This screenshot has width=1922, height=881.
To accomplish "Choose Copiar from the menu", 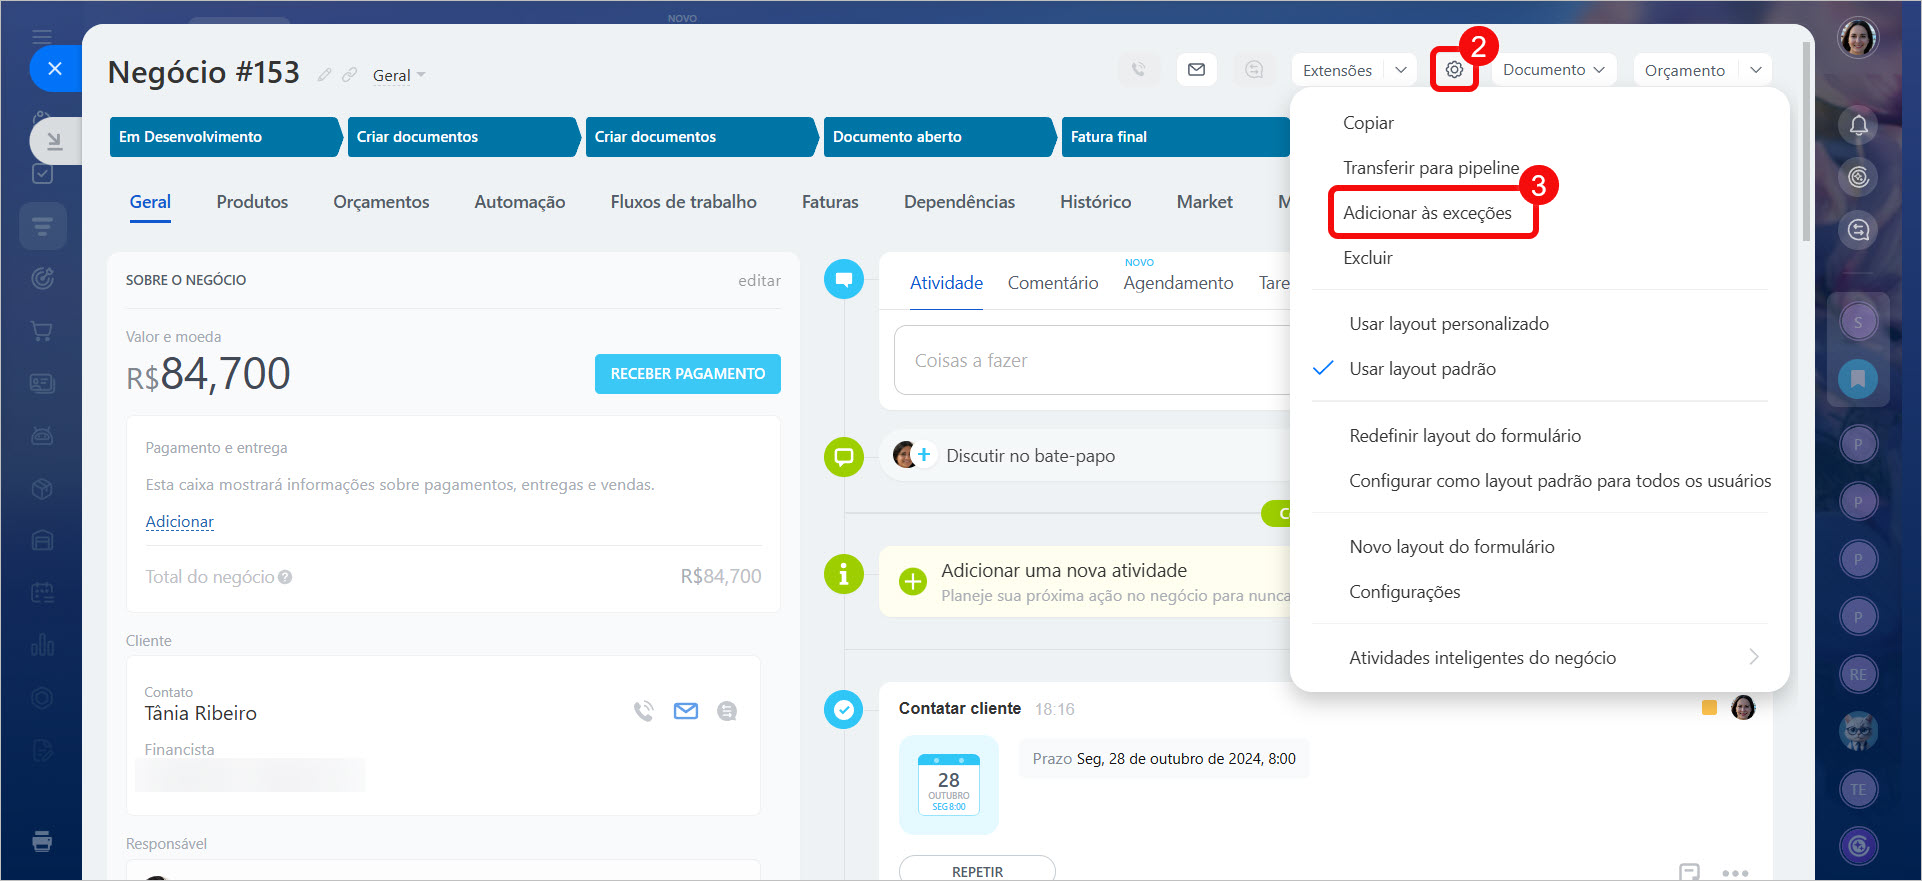I will pyautogui.click(x=1368, y=123).
